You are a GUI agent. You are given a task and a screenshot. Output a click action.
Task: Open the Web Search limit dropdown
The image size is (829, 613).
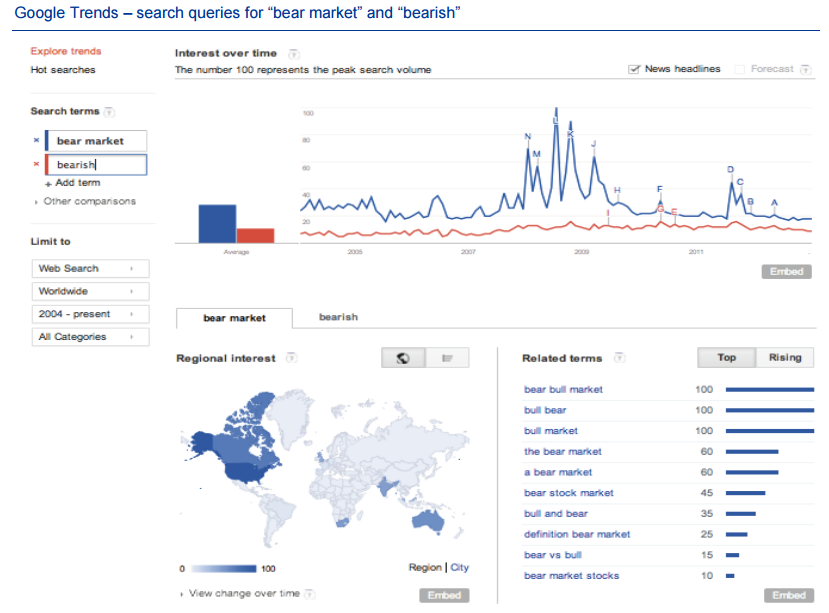coord(90,268)
